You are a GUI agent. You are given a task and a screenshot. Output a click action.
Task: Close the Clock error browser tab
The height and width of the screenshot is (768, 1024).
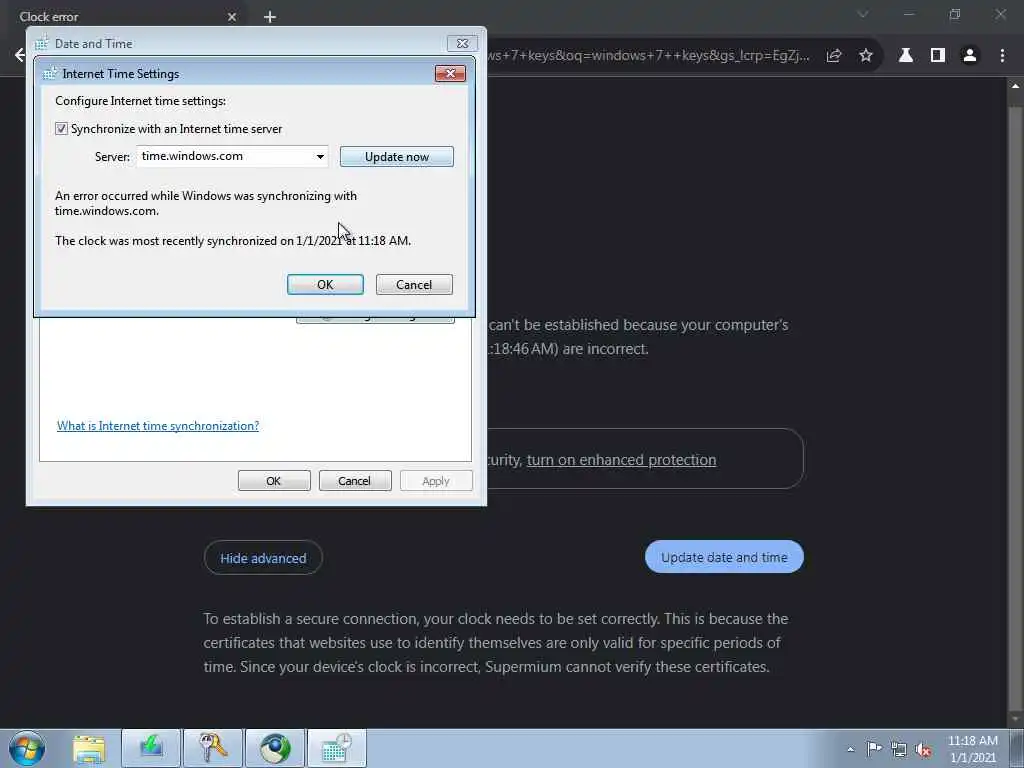232,17
